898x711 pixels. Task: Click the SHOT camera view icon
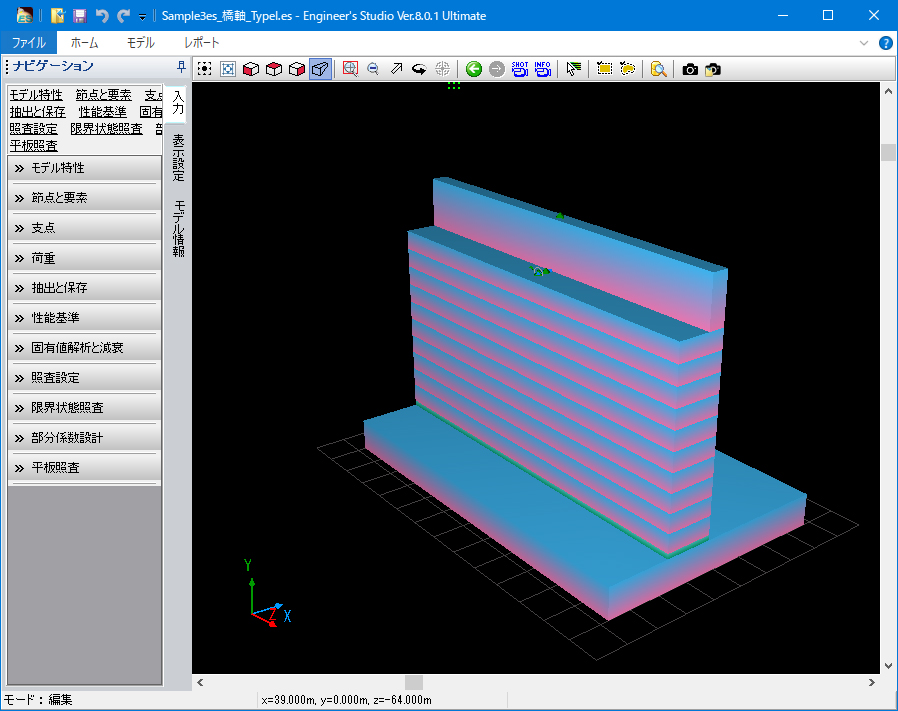(520, 69)
